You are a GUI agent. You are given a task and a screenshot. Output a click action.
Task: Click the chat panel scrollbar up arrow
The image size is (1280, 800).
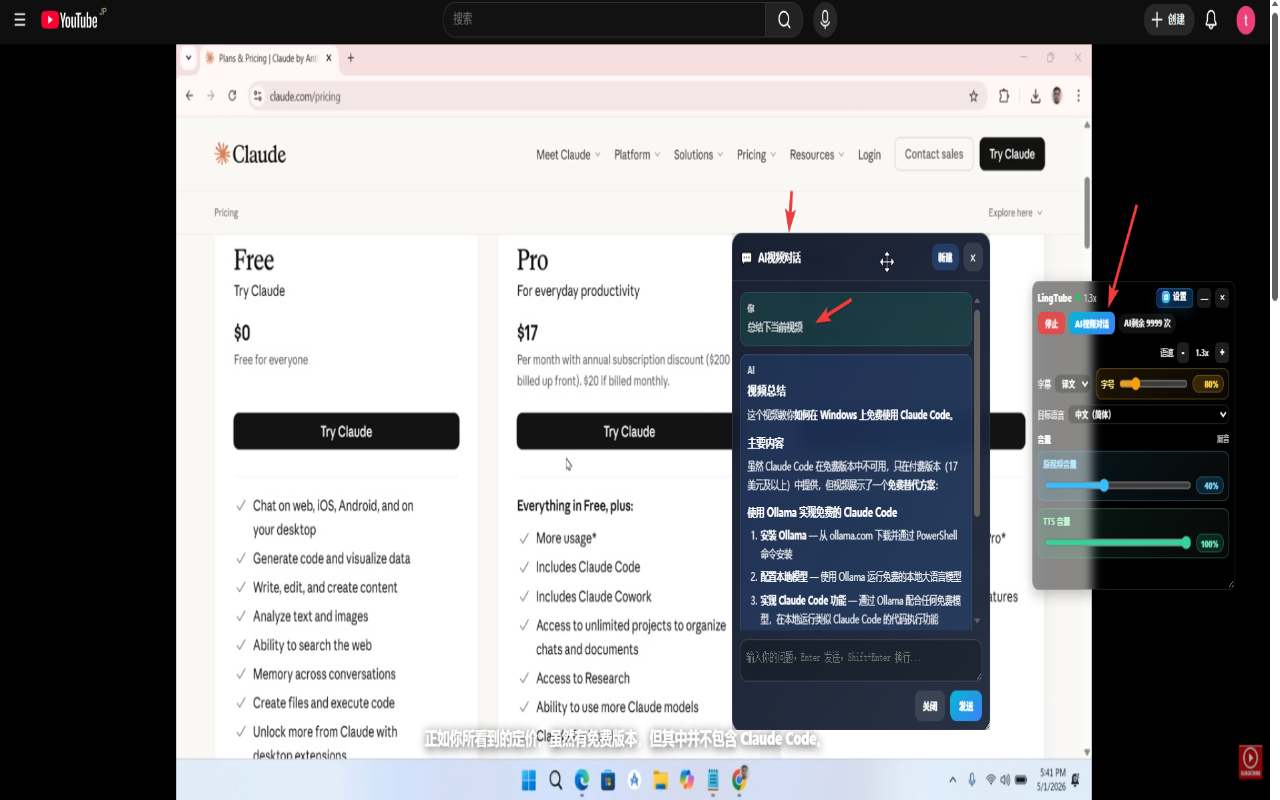(977, 300)
